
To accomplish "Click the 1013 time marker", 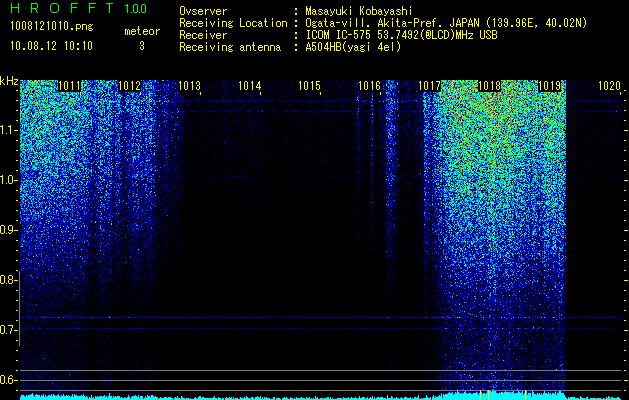I will [189, 86].
